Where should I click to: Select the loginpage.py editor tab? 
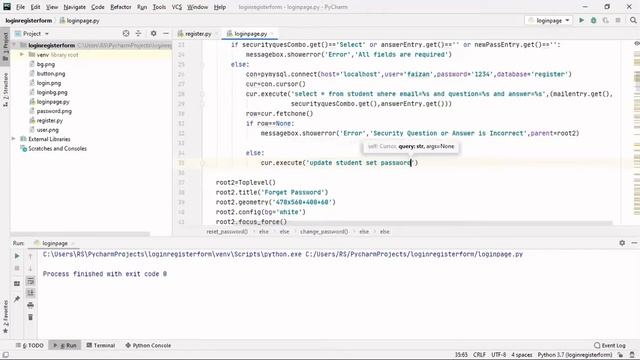click(x=250, y=34)
